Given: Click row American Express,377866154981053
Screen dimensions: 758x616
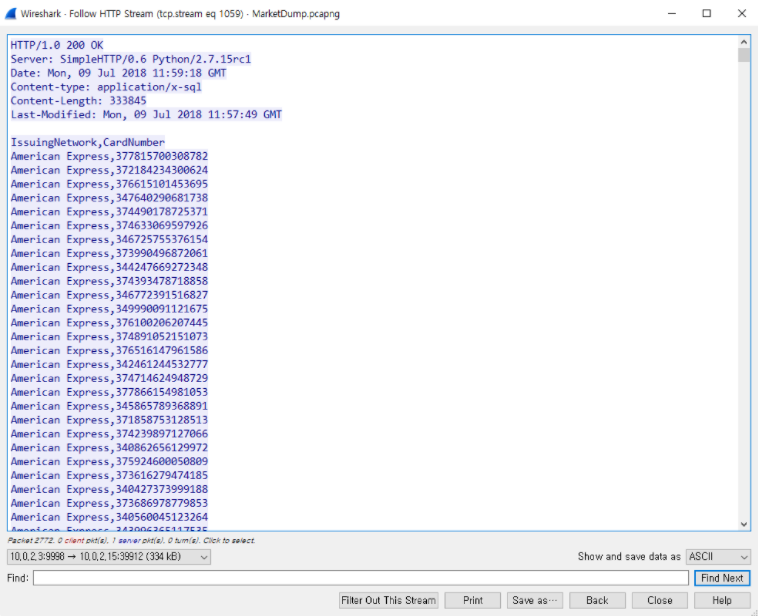Looking at the screenshot, I should pos(109,393).
